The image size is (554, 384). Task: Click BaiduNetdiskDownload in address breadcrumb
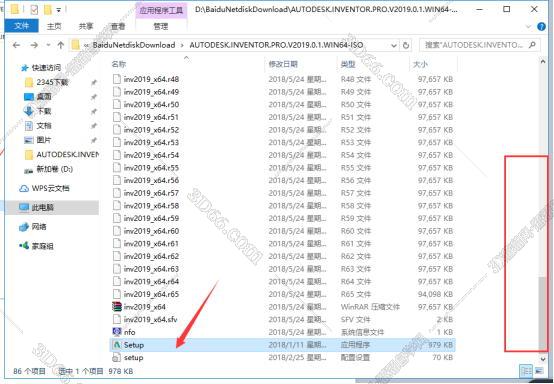[134, 45]
